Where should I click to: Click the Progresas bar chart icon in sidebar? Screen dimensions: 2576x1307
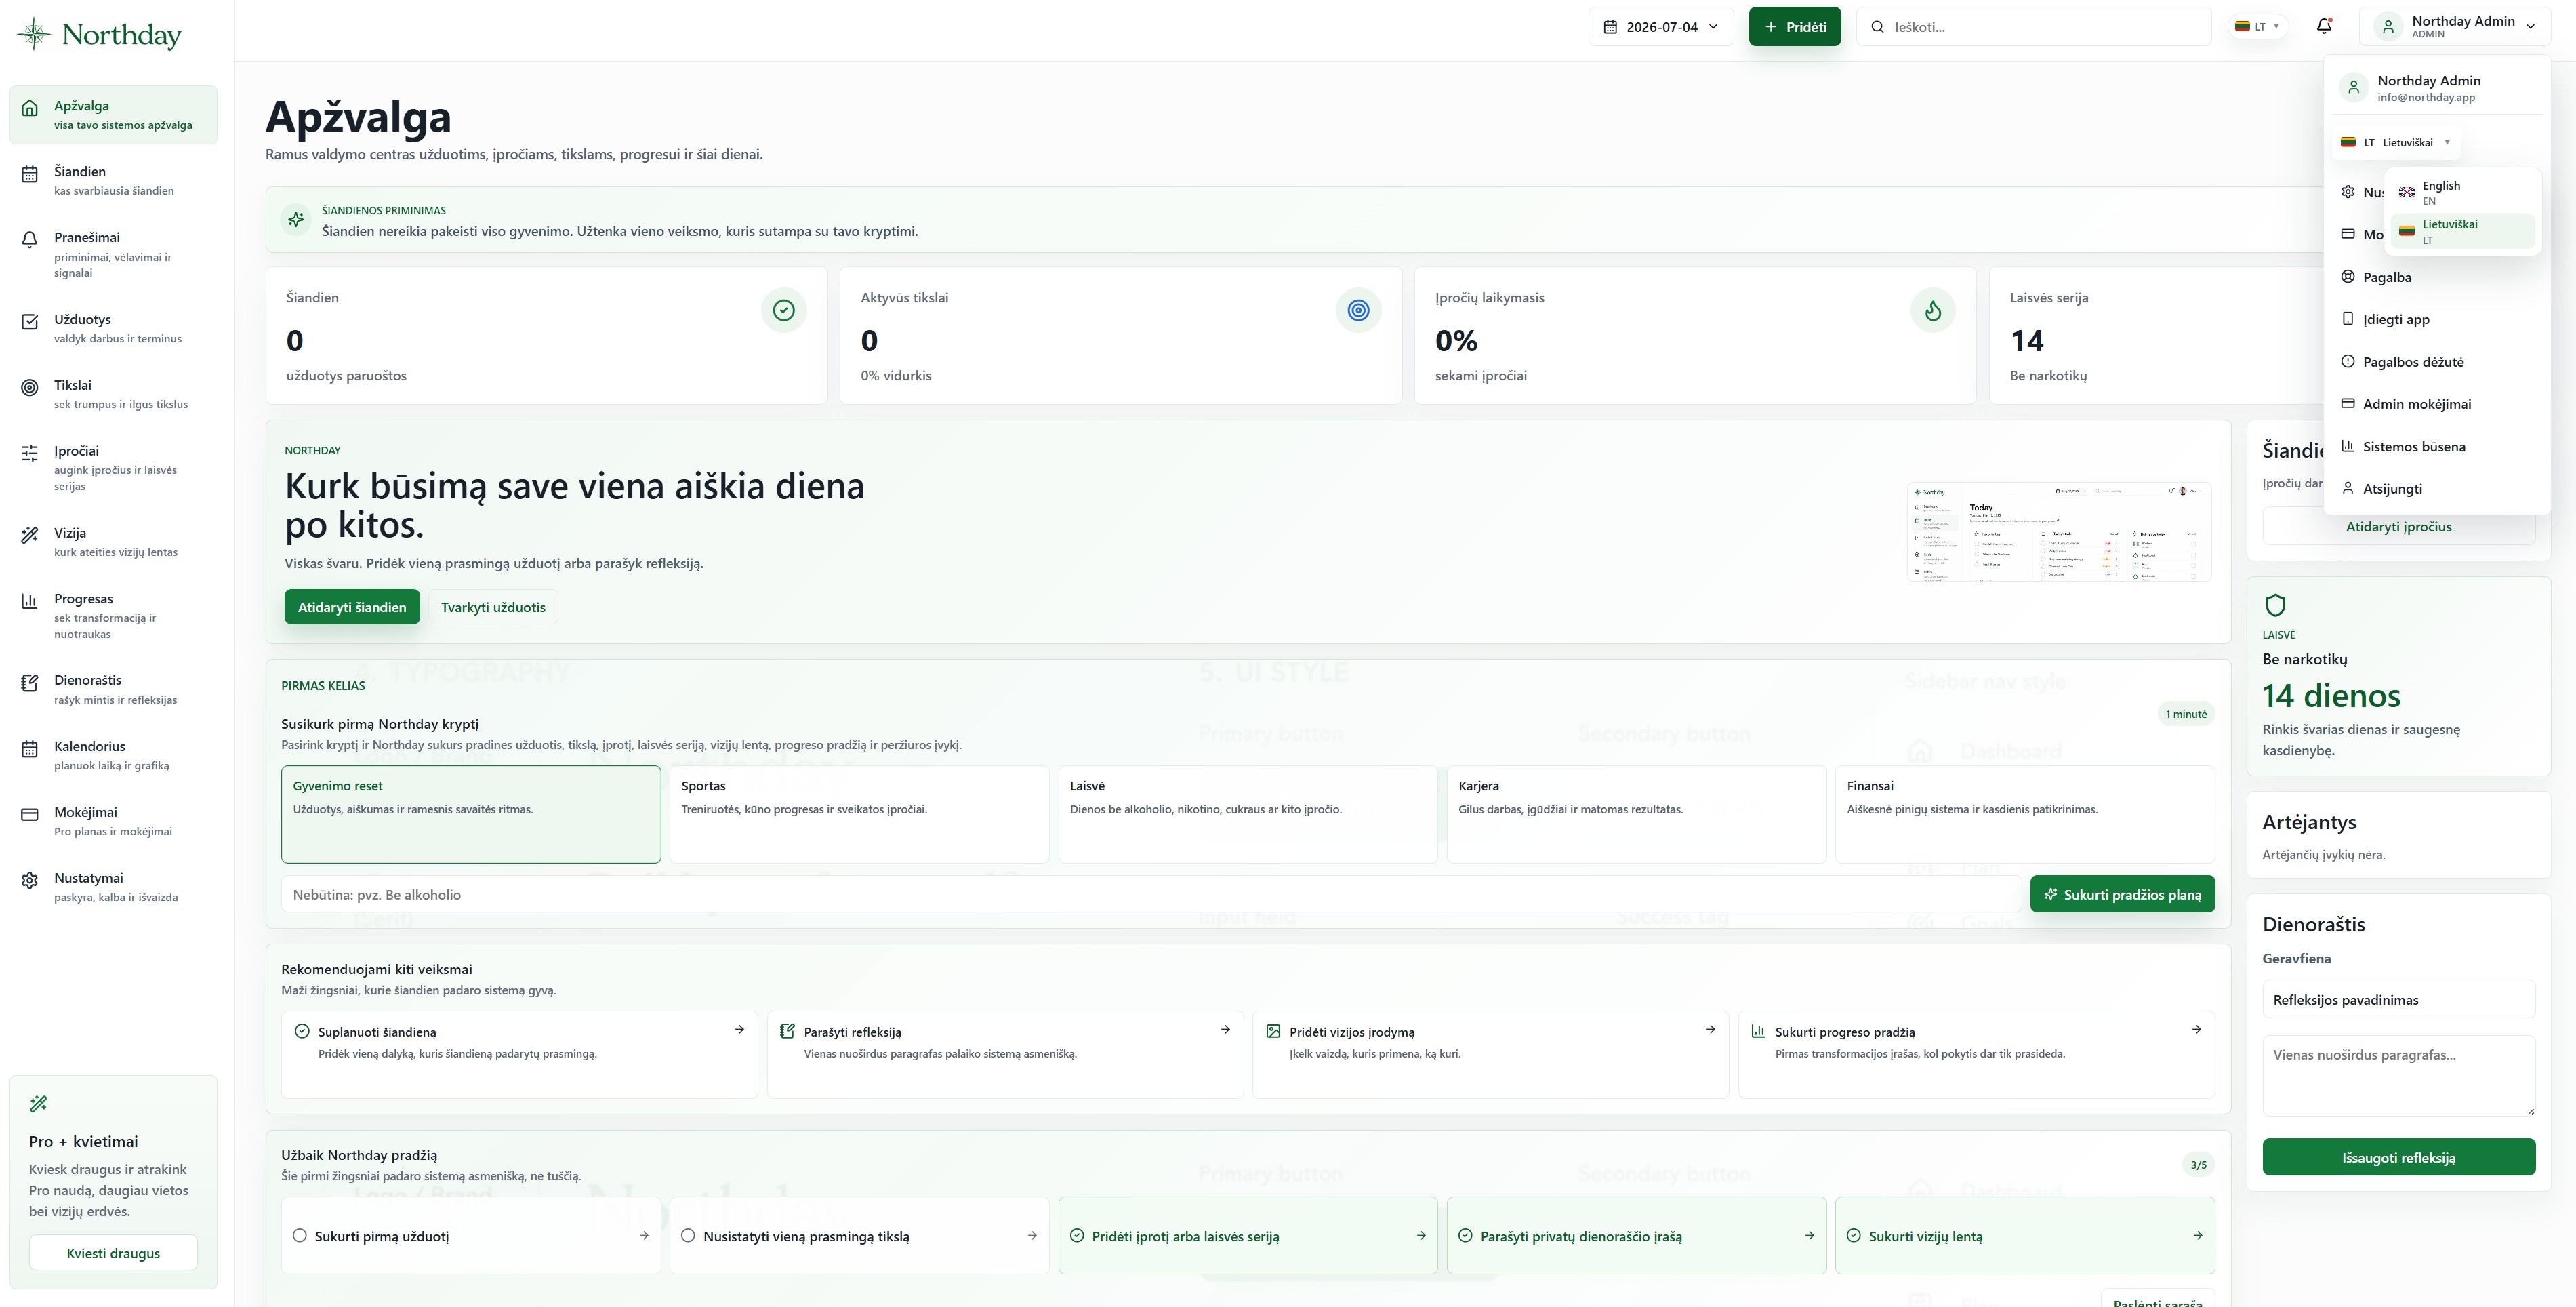click(30, 601)
